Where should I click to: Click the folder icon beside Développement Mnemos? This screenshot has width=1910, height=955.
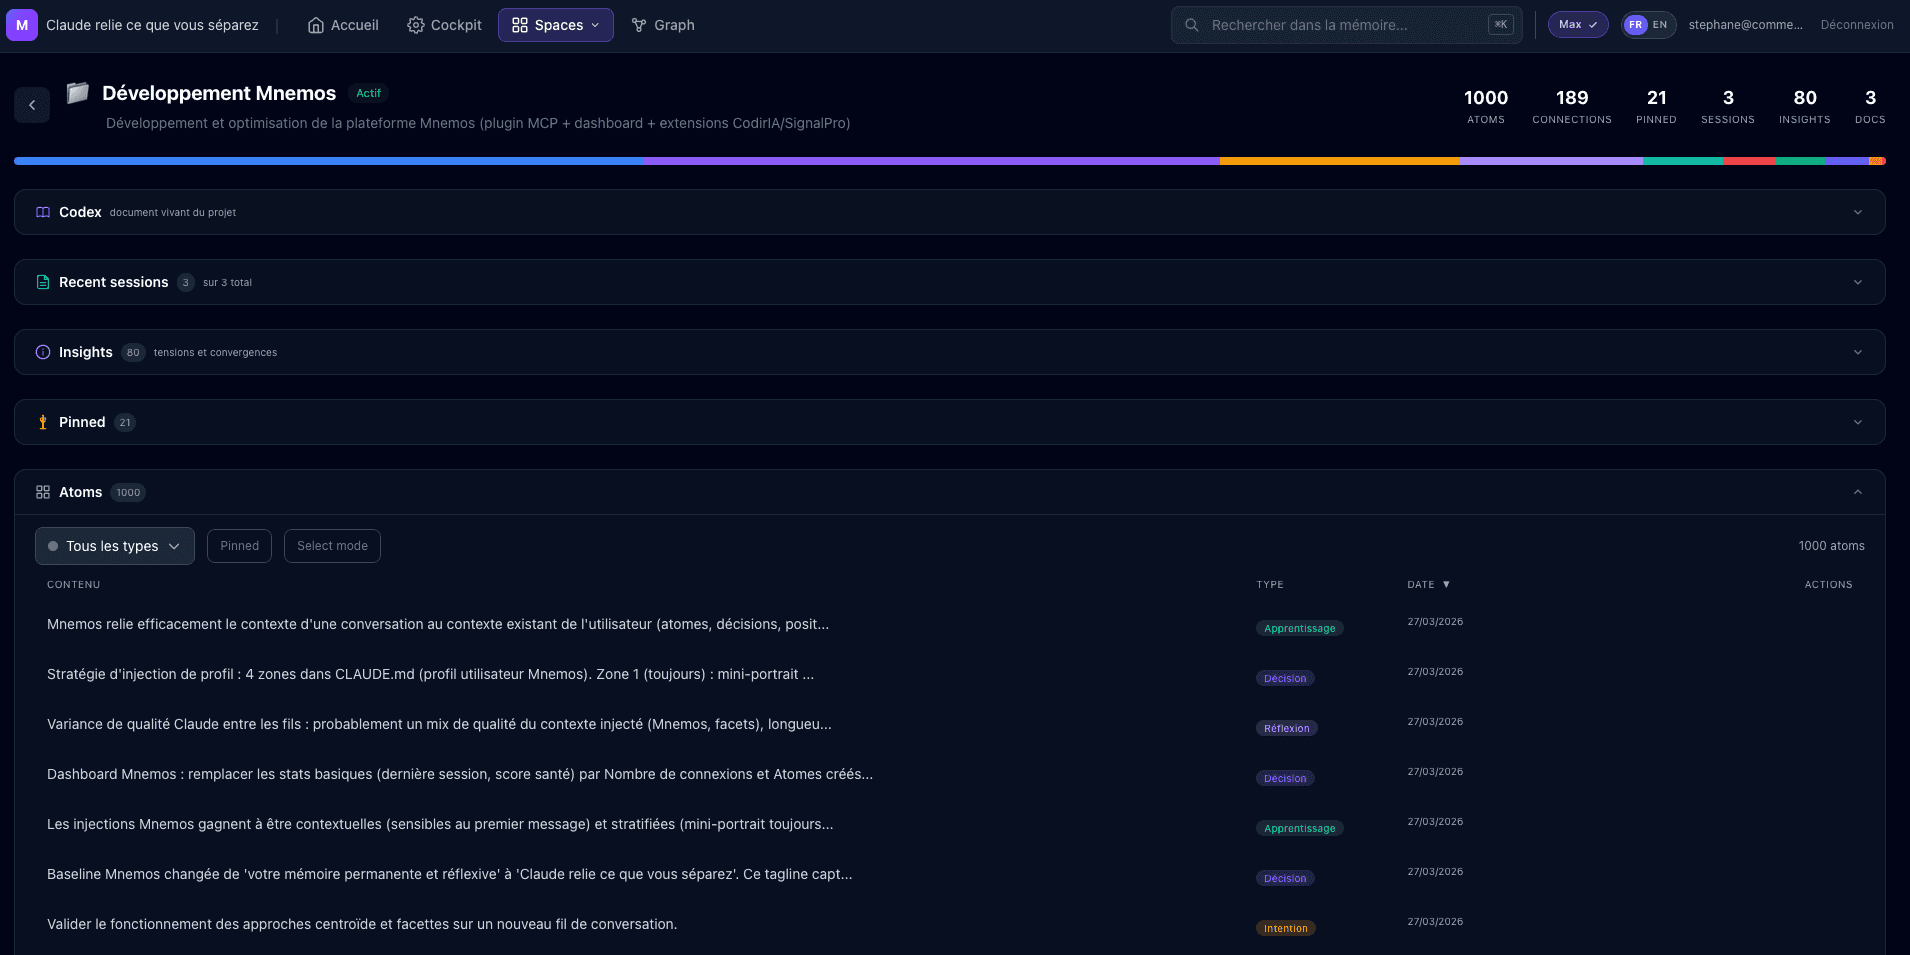click(x=78, y=93)
